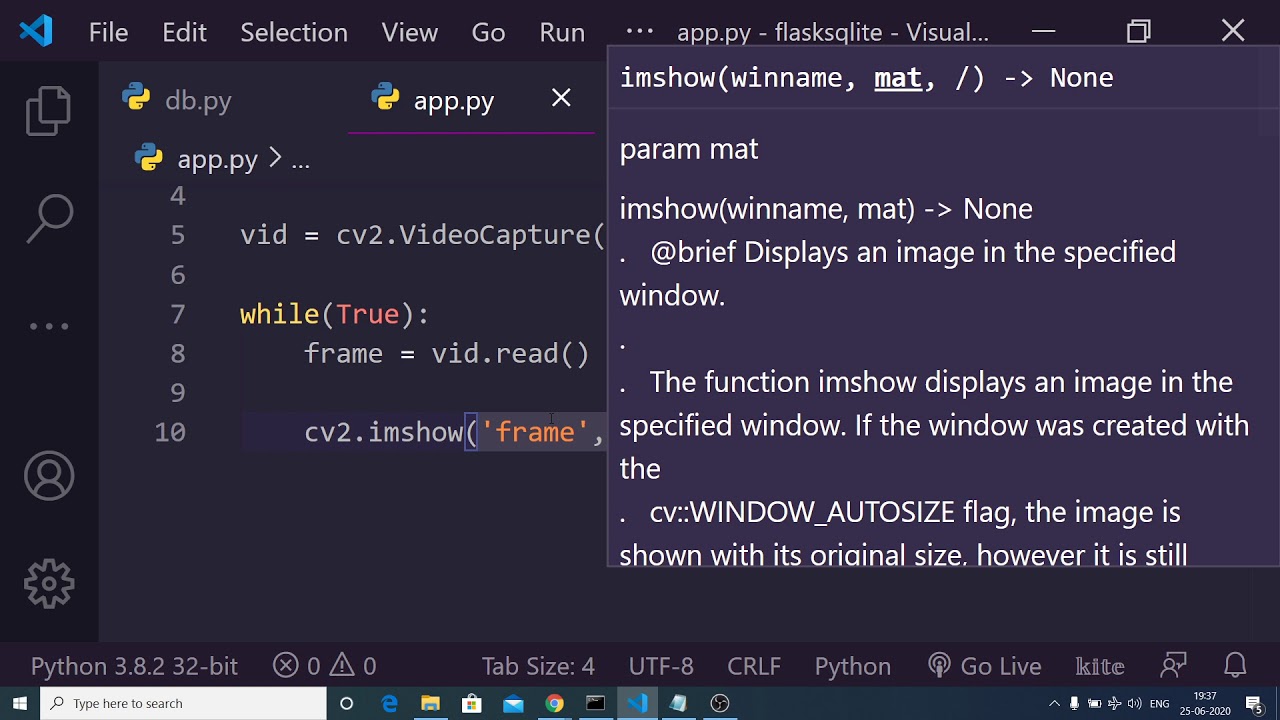Show additional views ellipsis in activity bar

tap(48, 326)
